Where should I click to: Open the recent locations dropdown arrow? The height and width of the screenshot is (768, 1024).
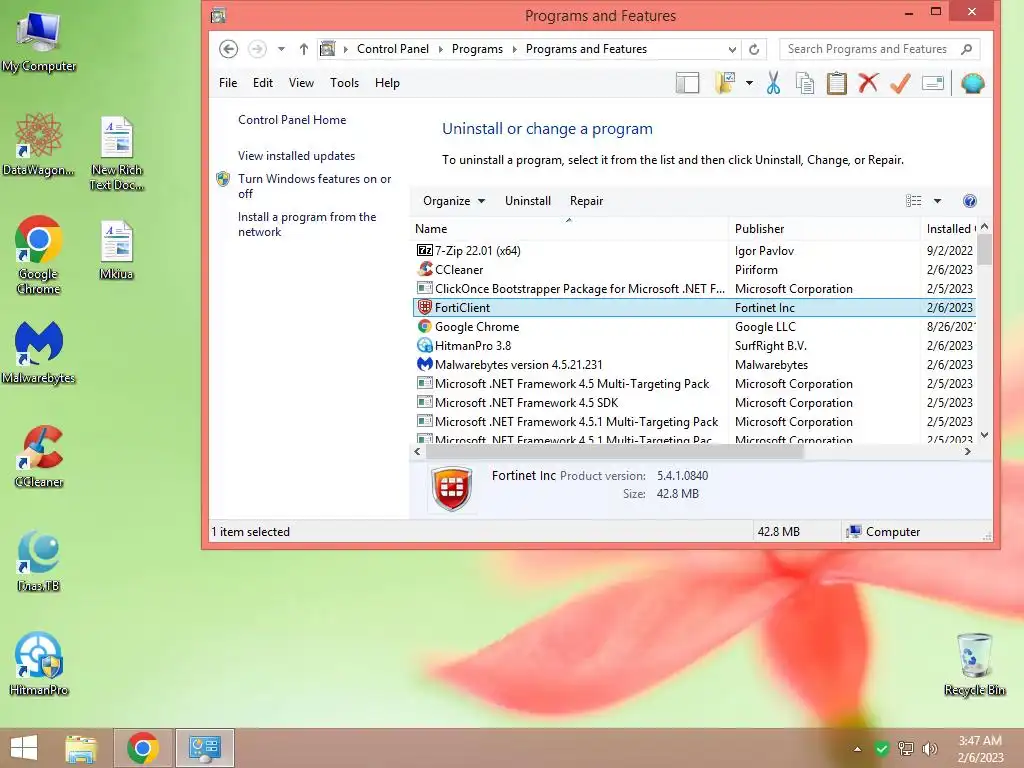281,49
